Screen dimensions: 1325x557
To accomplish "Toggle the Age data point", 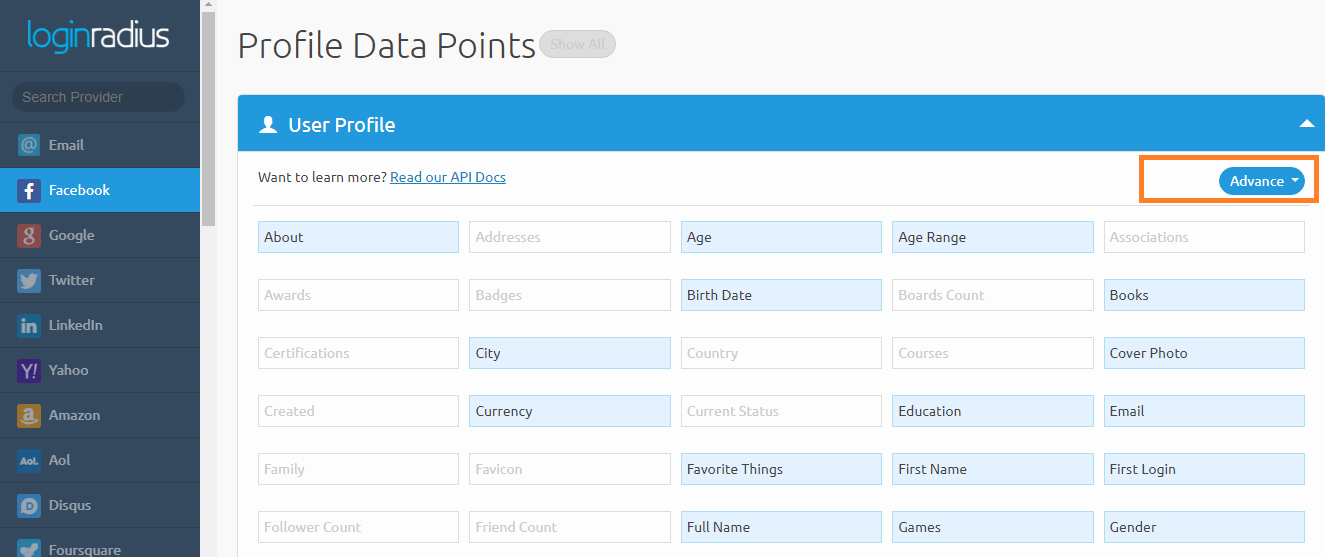I will (x=781, y=237).
